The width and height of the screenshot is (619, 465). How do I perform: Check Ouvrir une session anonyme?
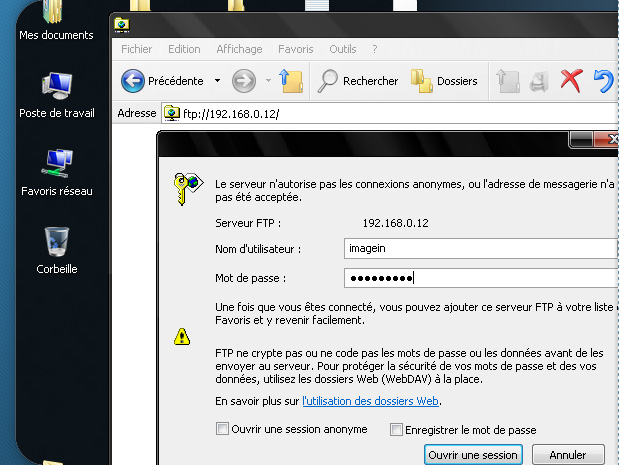(222, 429)
